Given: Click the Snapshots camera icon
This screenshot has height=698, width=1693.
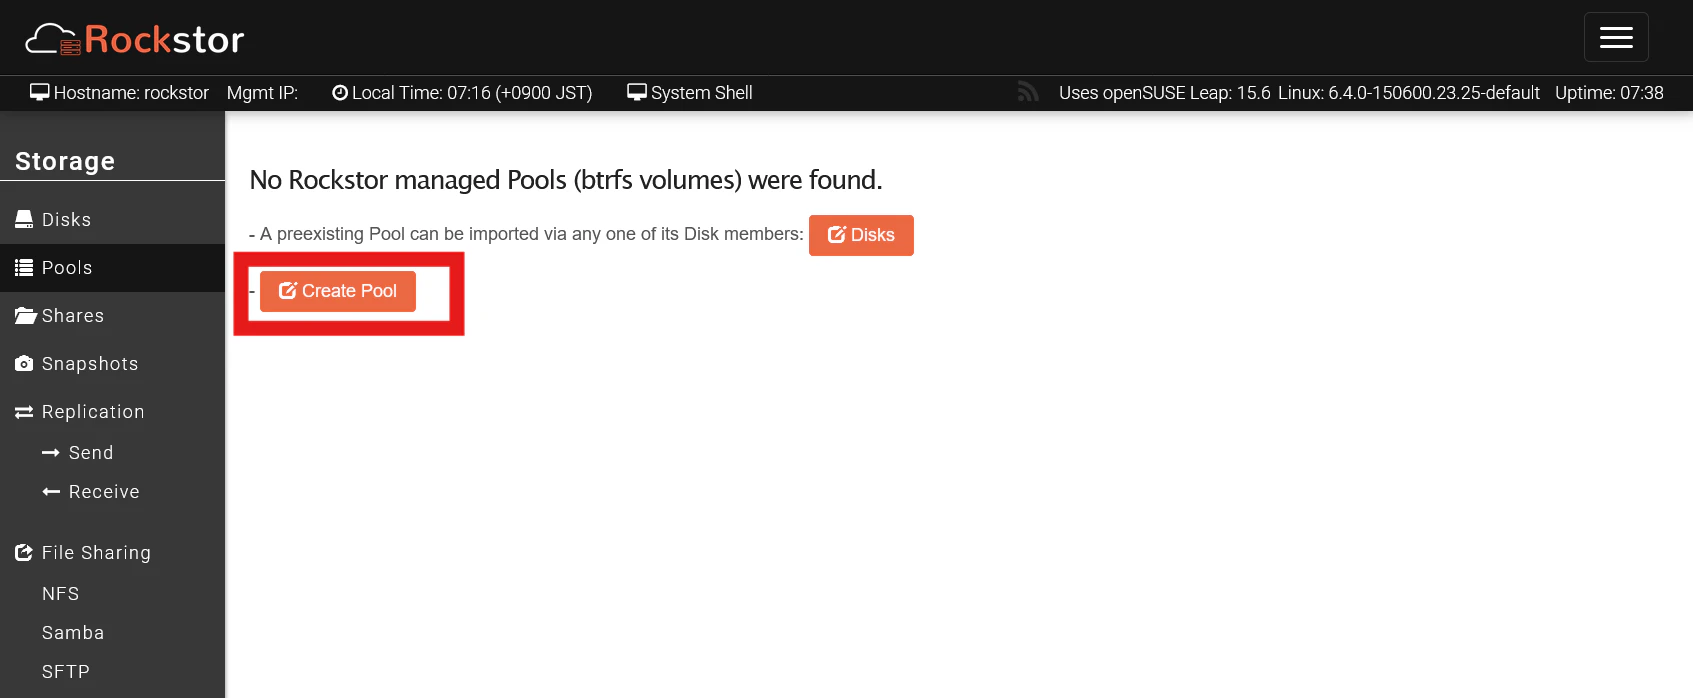Looking at the screenshot, I should click(24, 364).
